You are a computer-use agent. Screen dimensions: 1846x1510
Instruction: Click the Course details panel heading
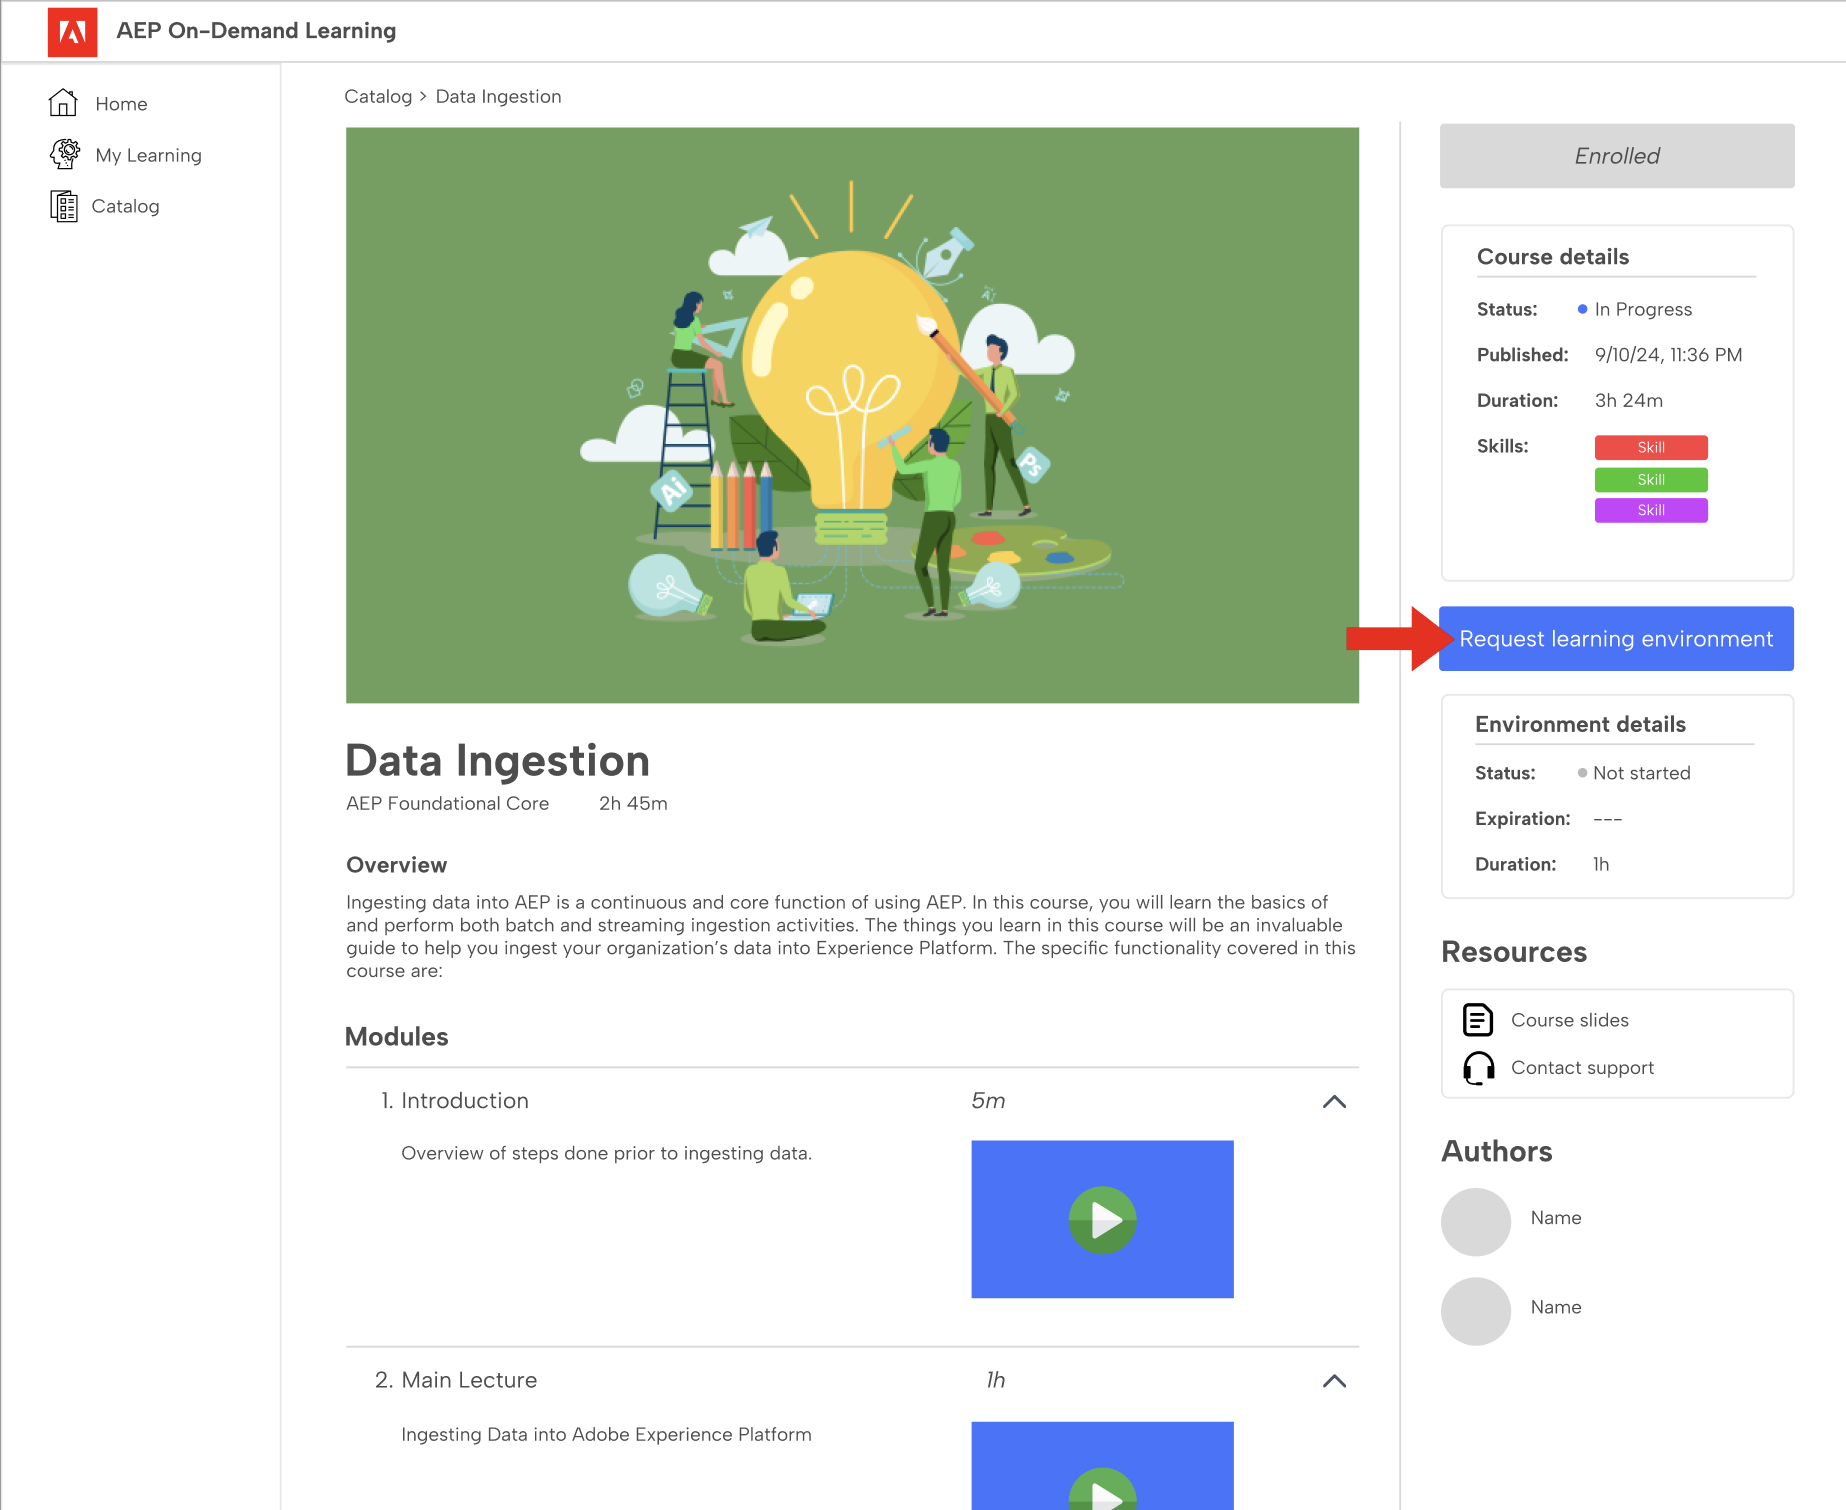click(x=1552, y=257)
